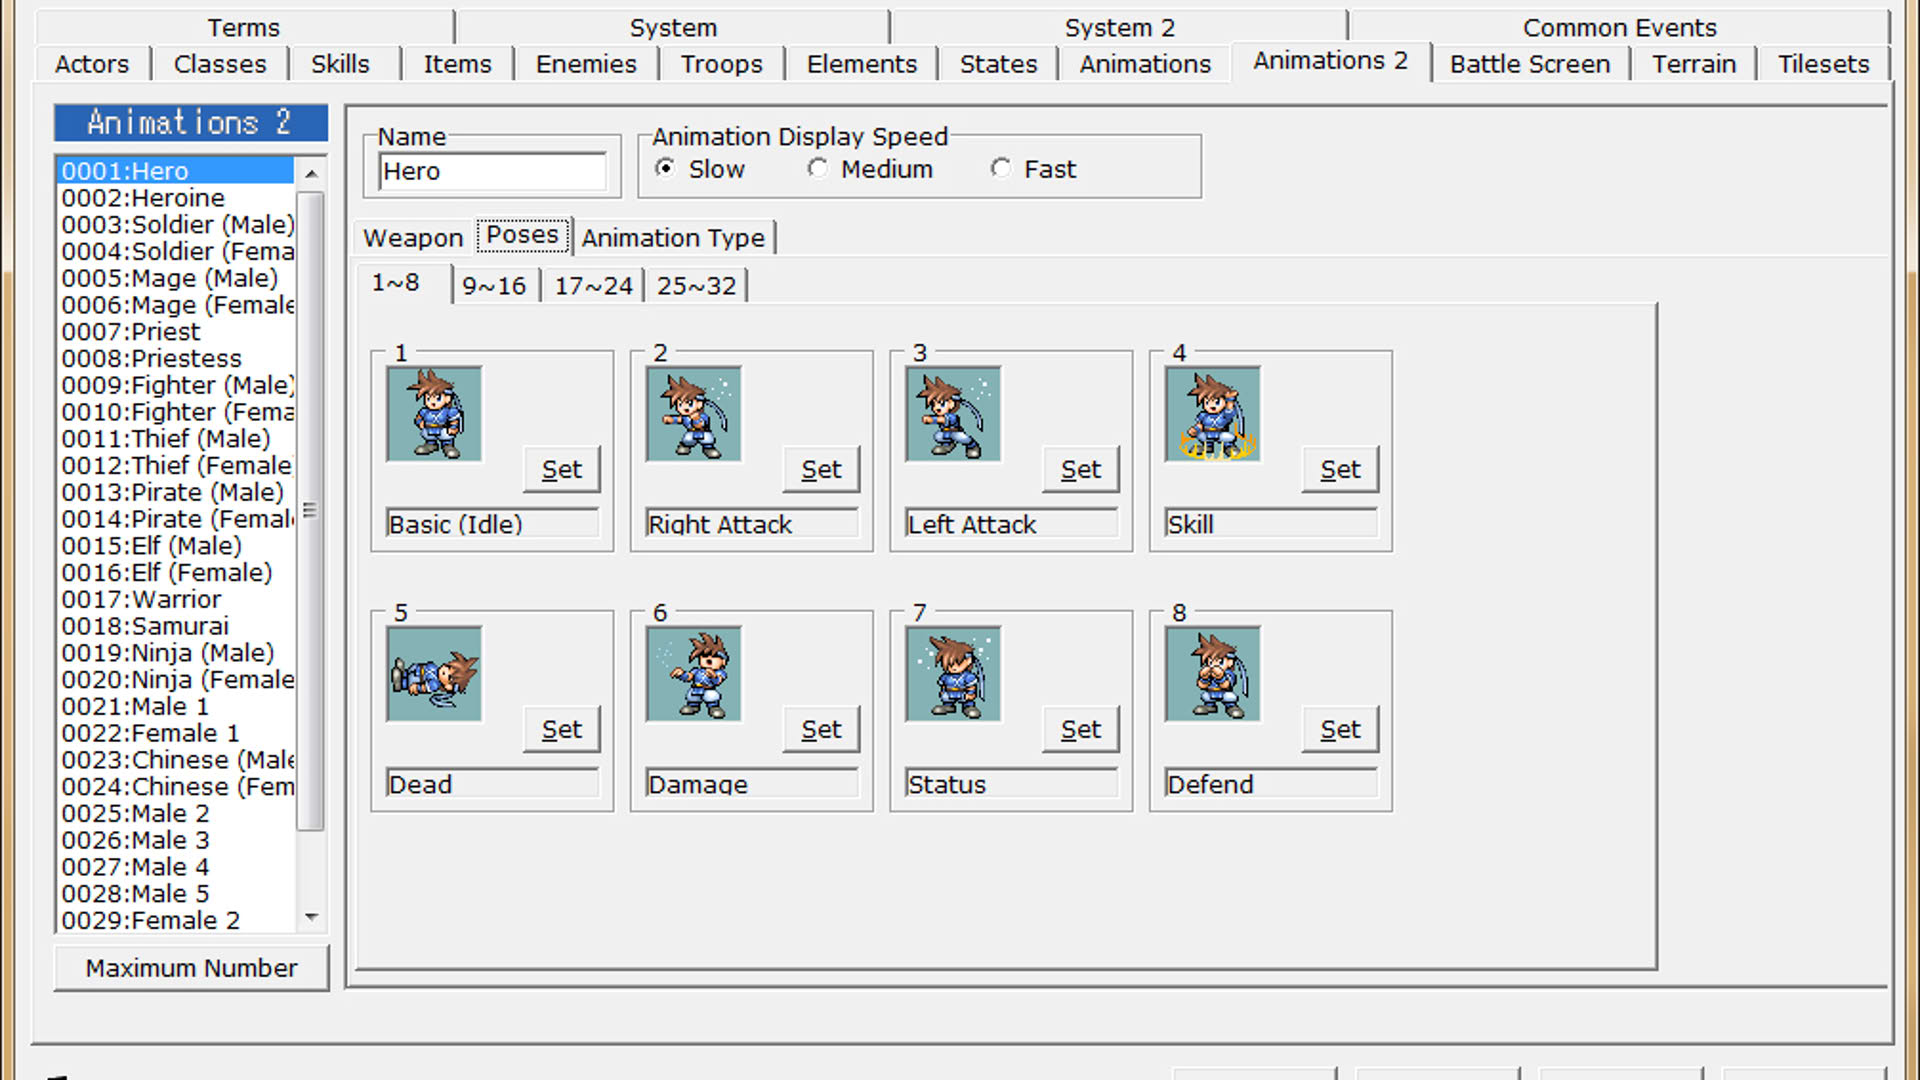Open the Weapon sub-tab
Viewport: 1920px width, 1080px height.
point(413,238)
